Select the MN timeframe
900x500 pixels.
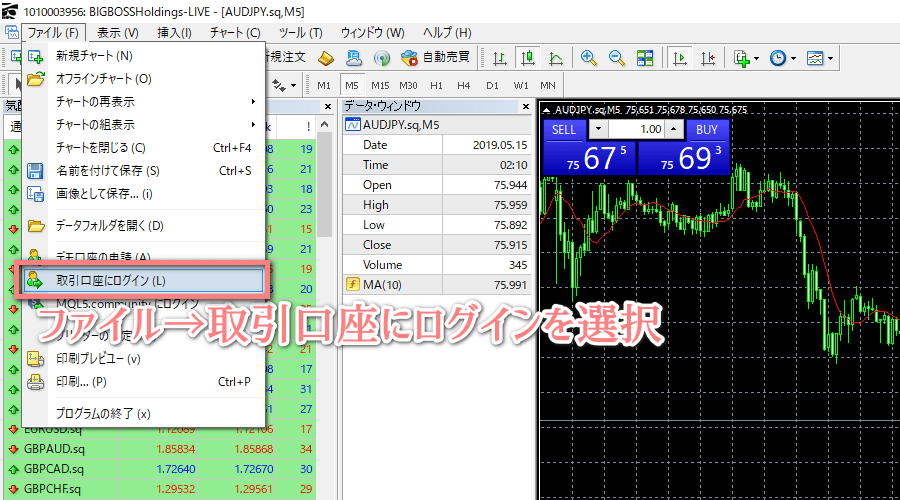click(x=548, y=86)
